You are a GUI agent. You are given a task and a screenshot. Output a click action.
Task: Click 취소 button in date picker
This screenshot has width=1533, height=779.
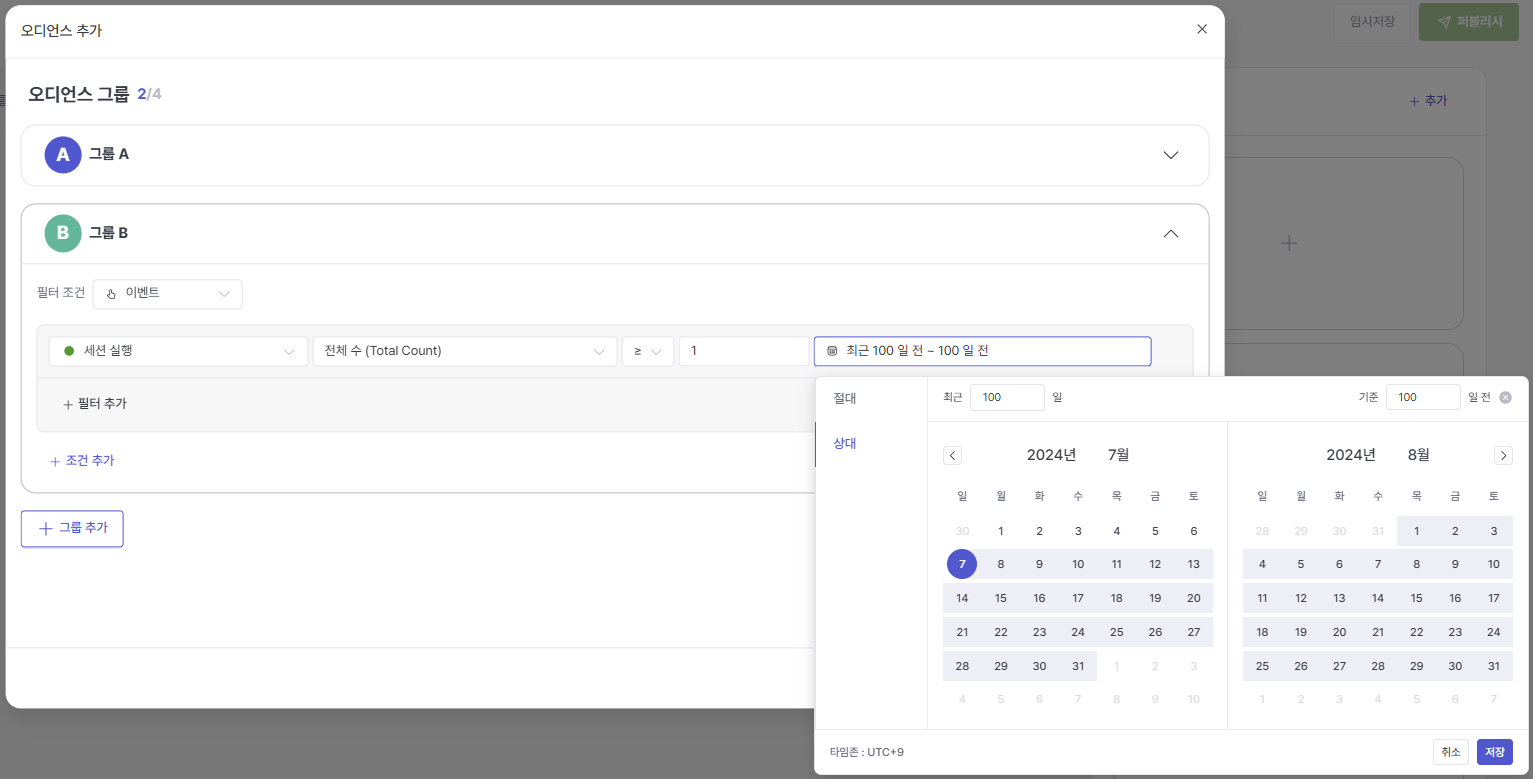pos(1450,752)
